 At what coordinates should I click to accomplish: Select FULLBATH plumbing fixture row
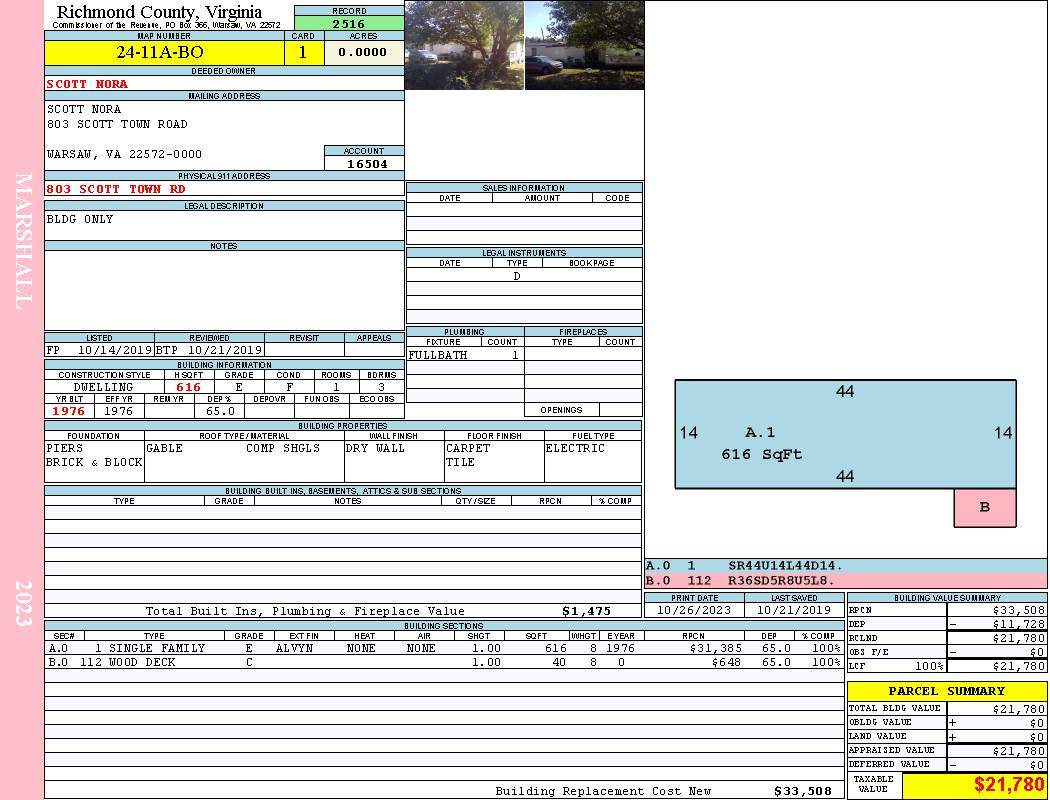coord(464,355)
